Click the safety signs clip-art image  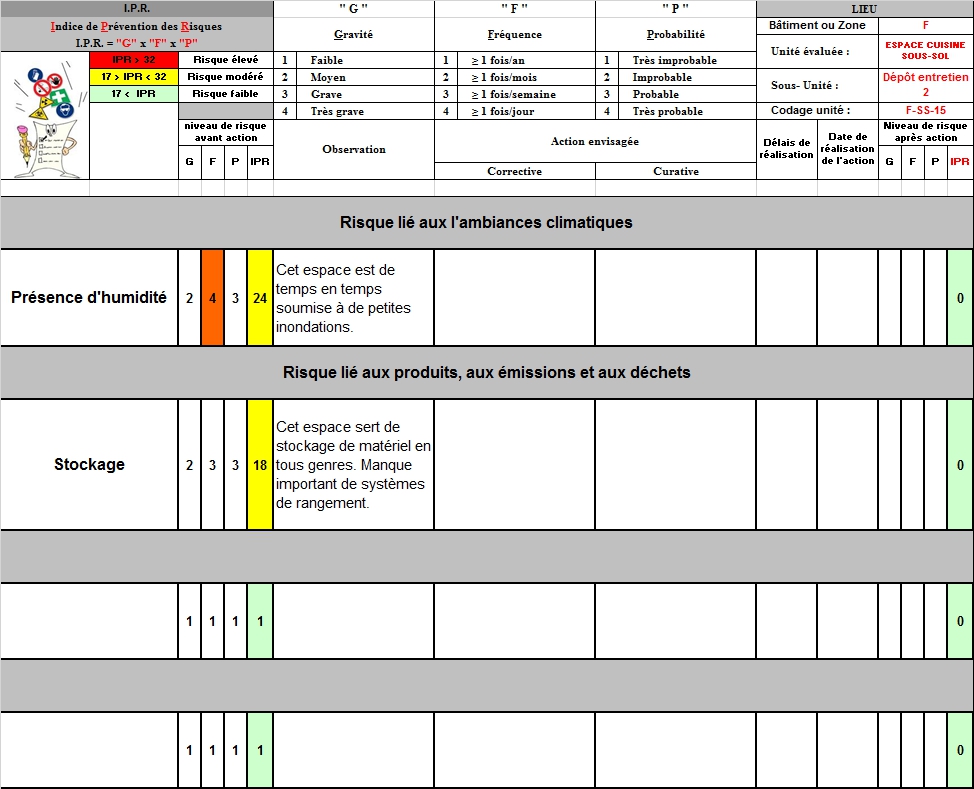click(44, 115)
